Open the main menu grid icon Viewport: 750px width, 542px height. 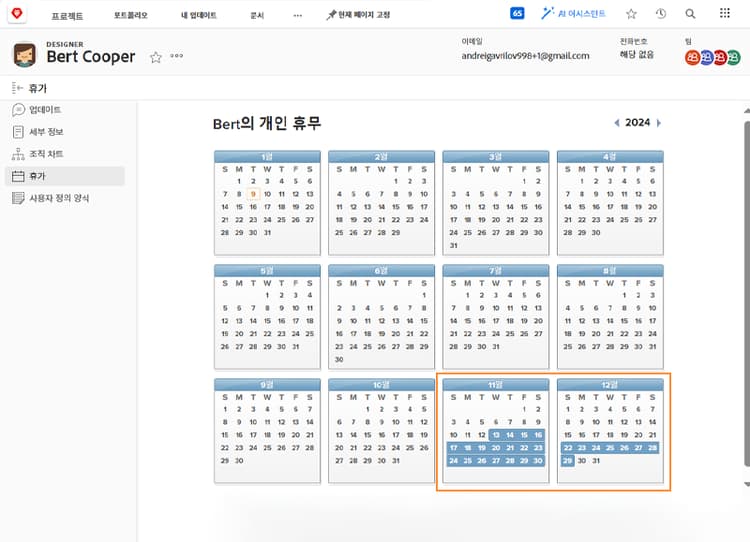pos(725,13)
